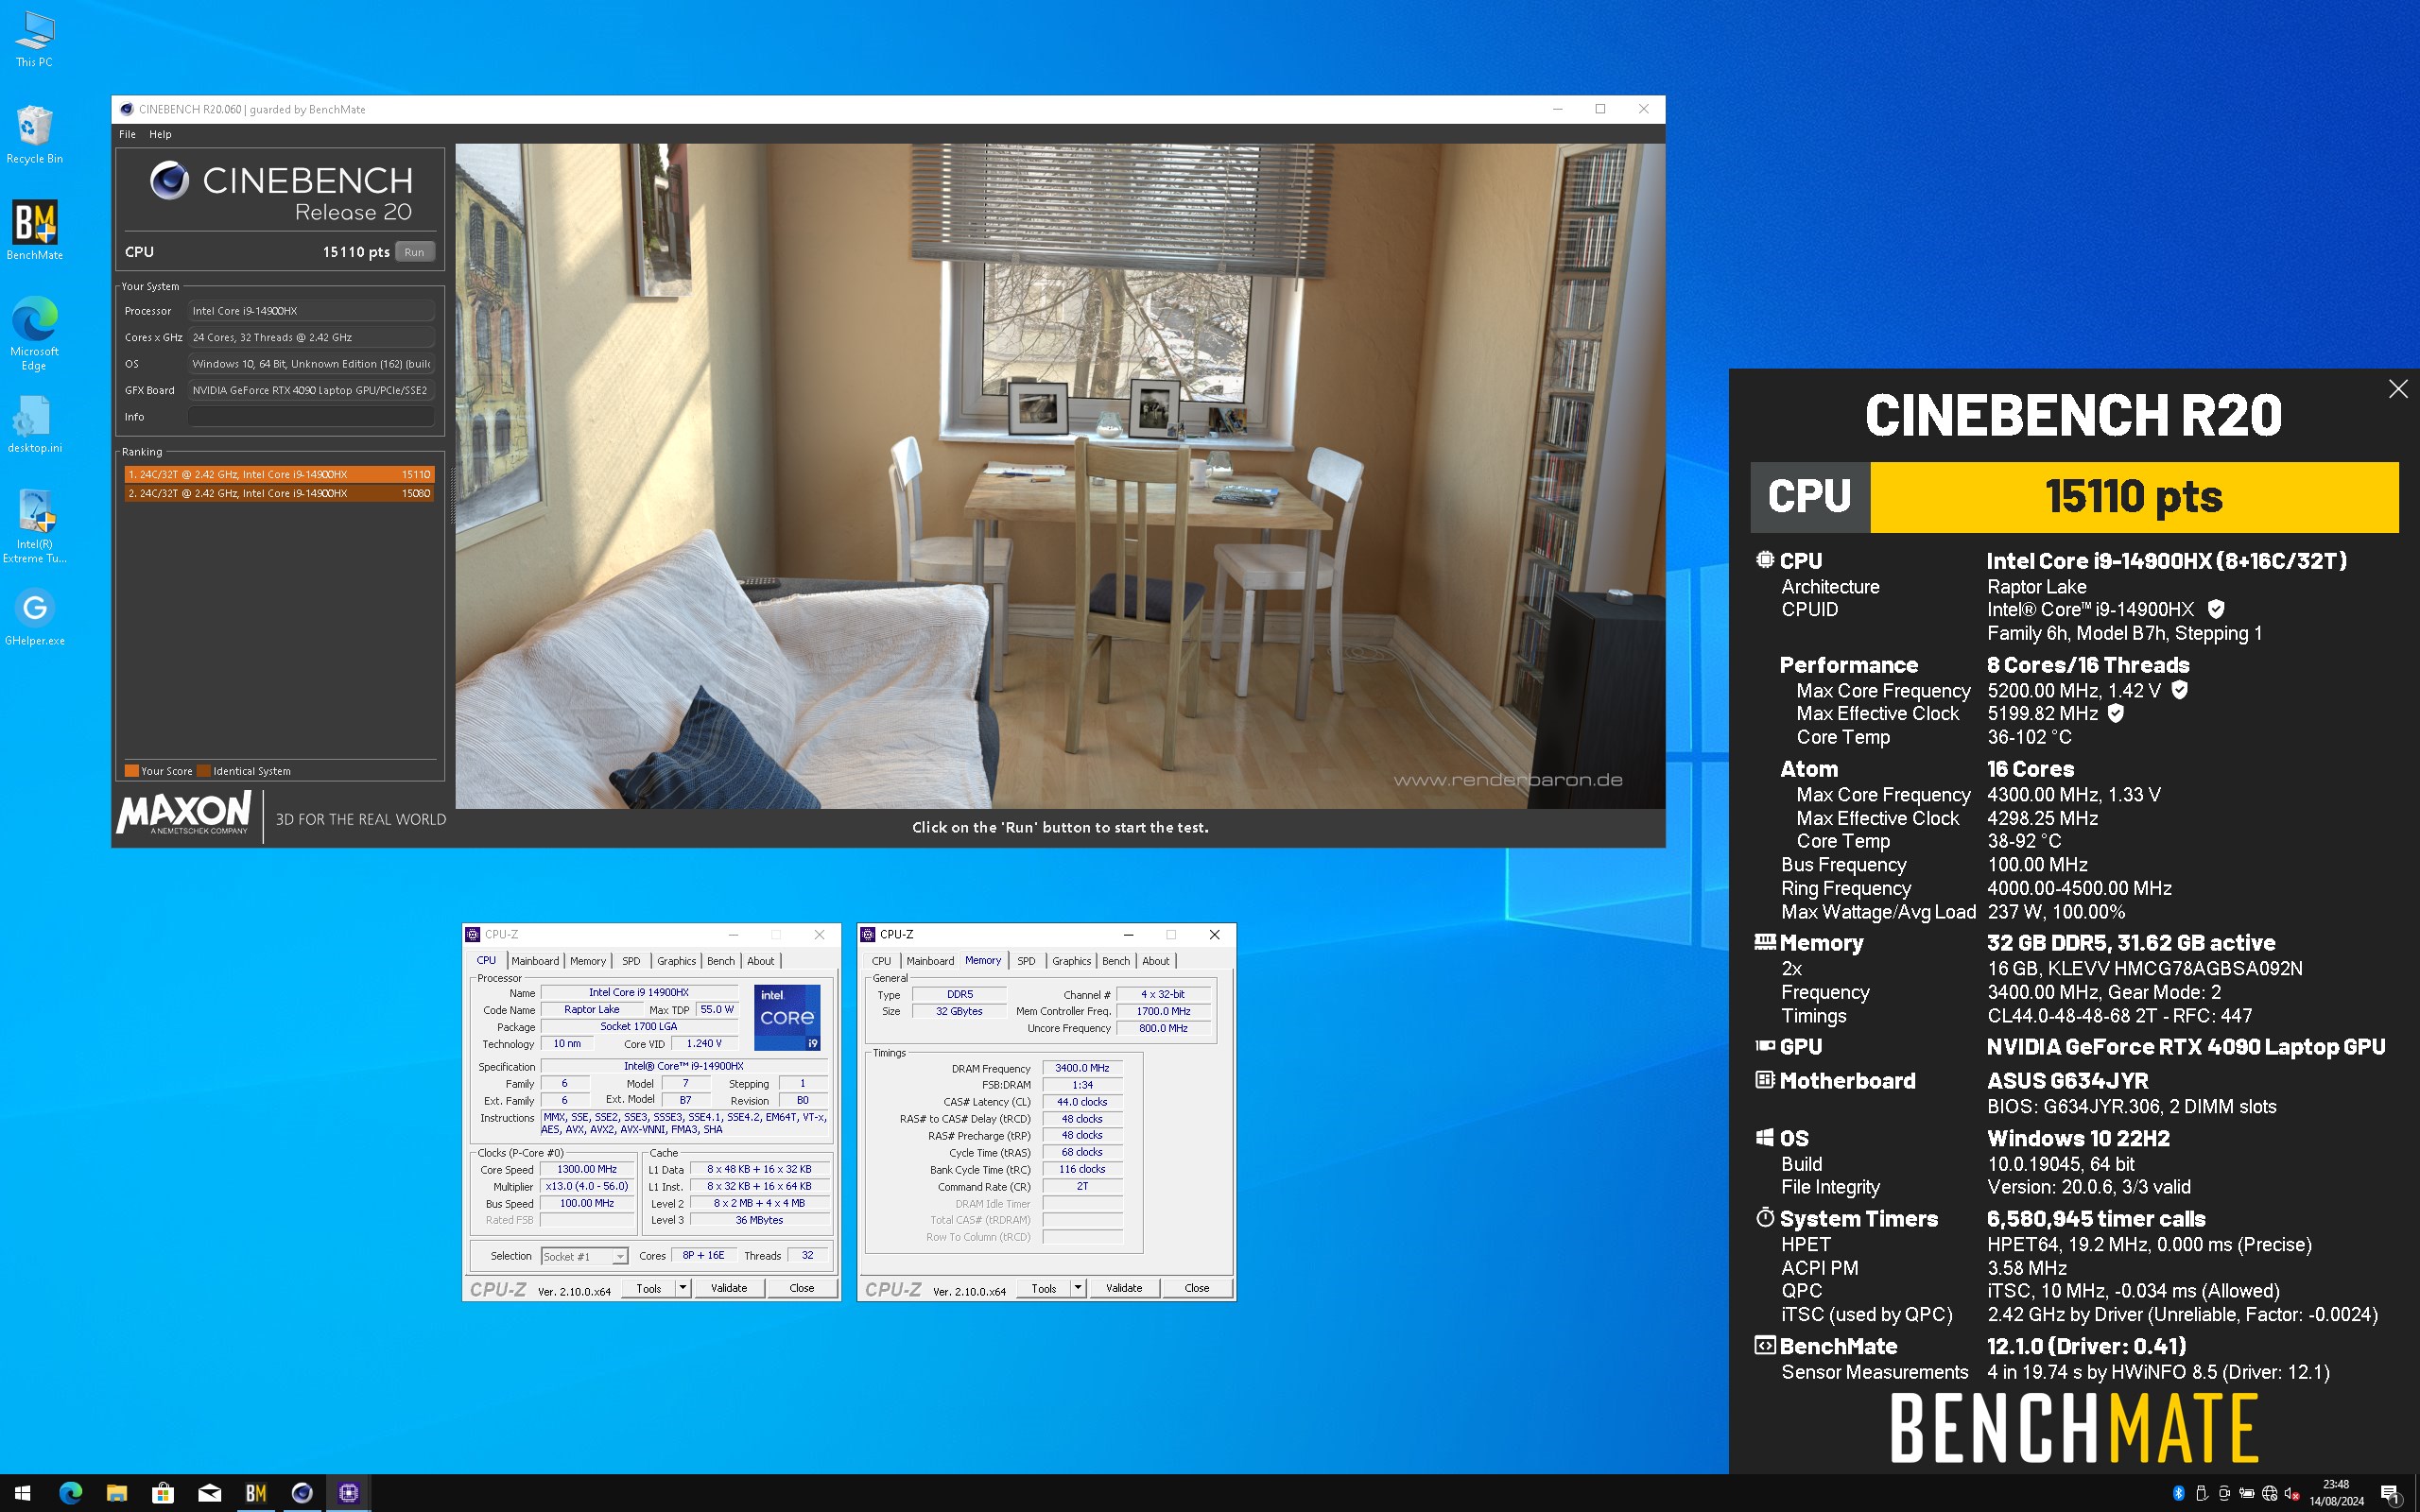Click Close button in right CPU-Z
The width and height of the screenshot is (2420, 1512).
1197,1288
